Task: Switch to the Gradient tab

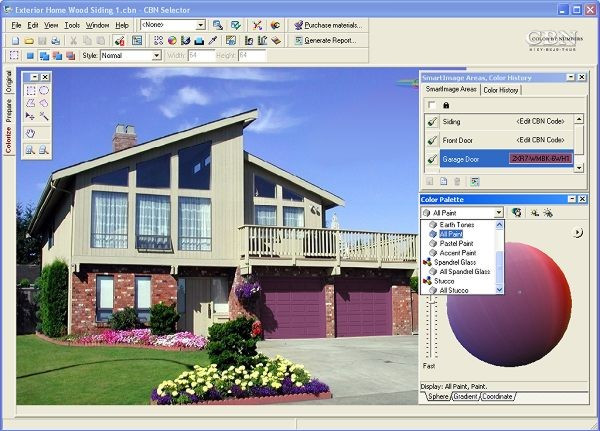Action: pos(465,397)
